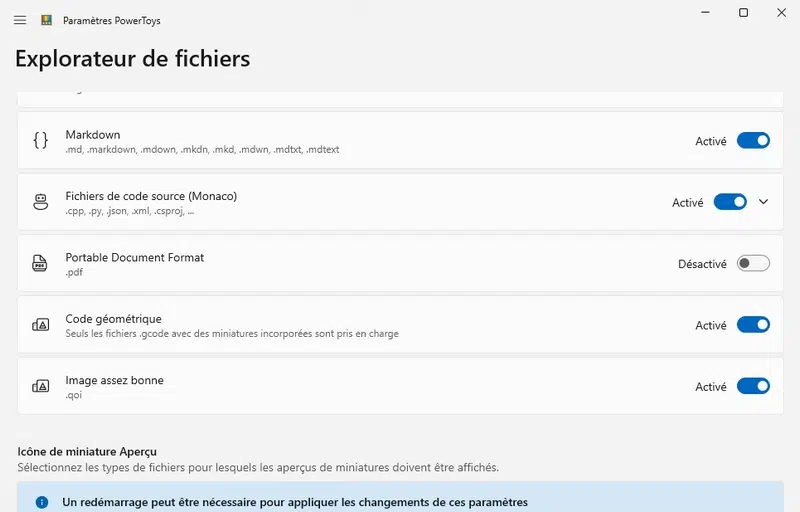Viewport: 800px width, 512px height.
Task: Click the blue information icon in restart notice
Action: click(42, 502)
